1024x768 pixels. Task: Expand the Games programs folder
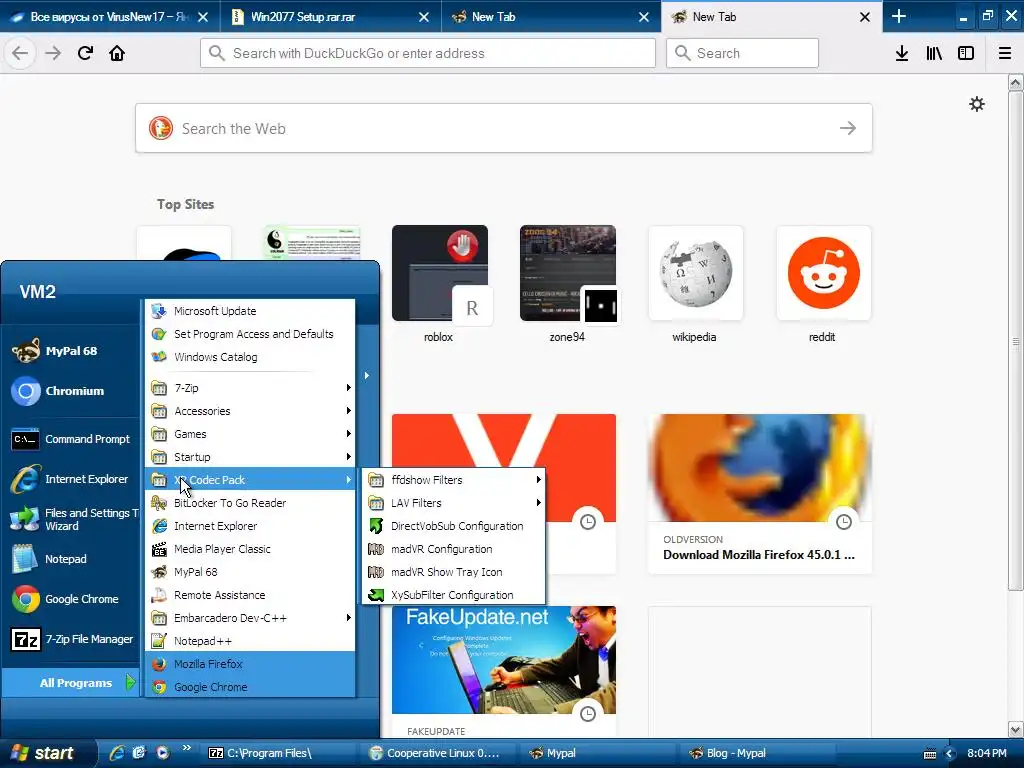click(x=250, y=434)
